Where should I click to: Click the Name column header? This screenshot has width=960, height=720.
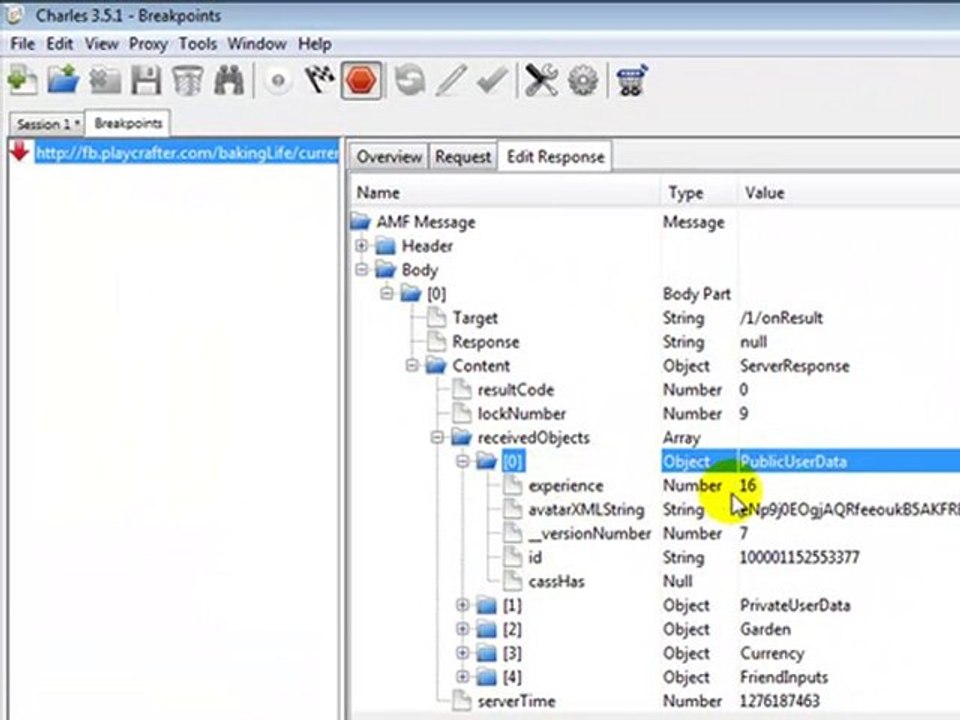coord(506,193)
